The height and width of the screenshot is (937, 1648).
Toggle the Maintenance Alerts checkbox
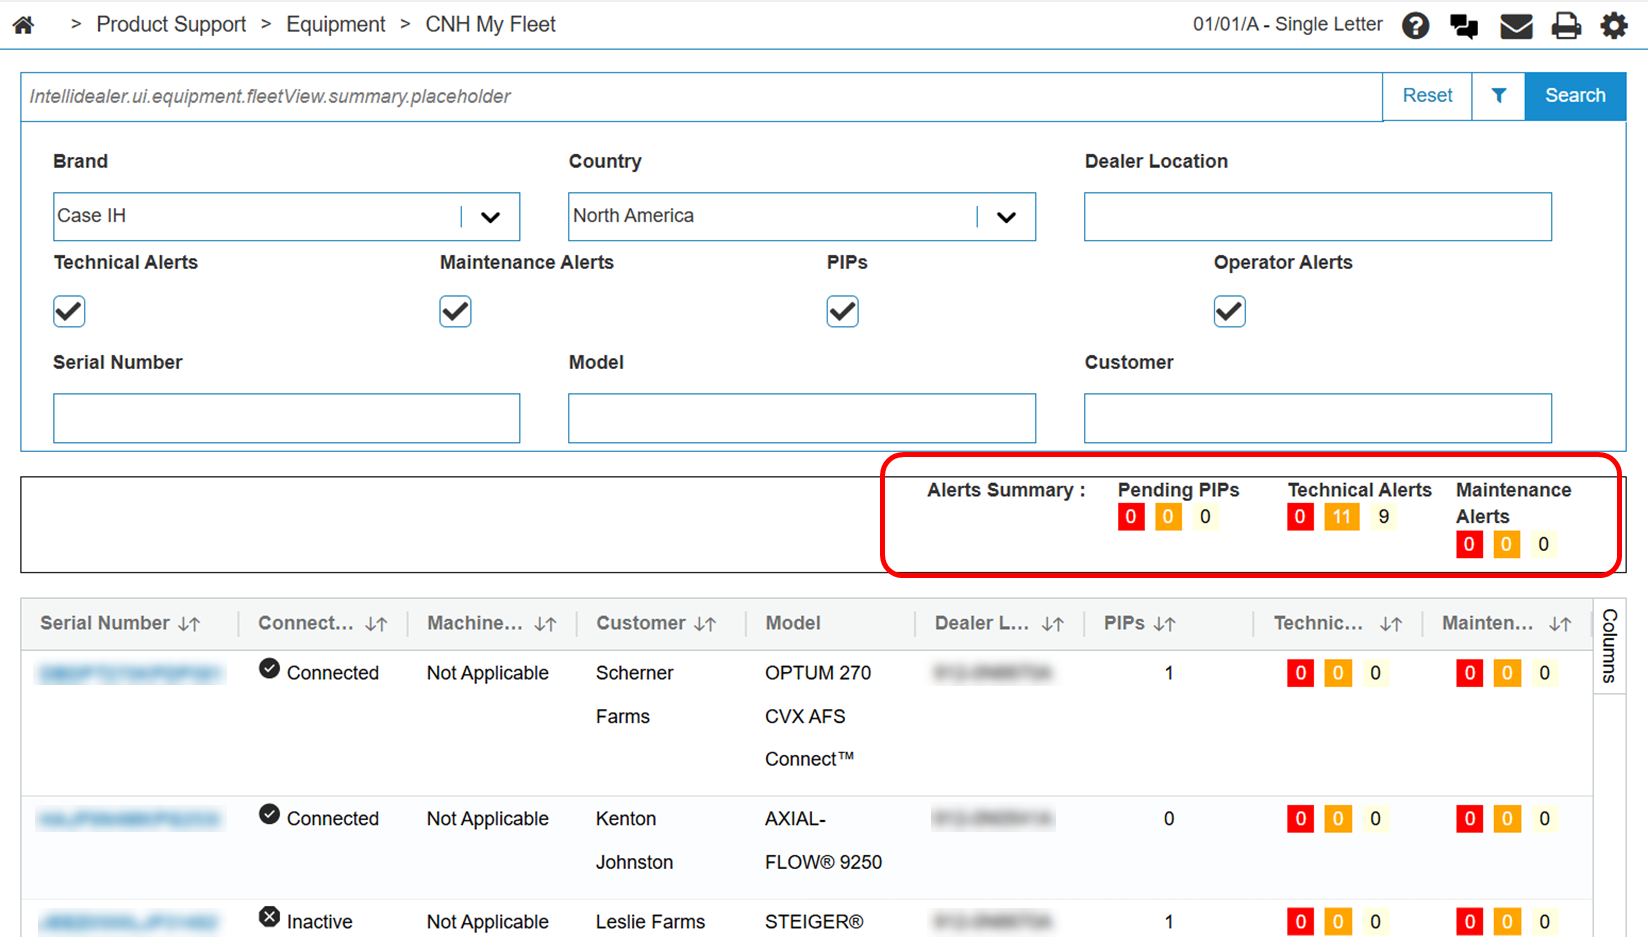click(x=455, y=312)
